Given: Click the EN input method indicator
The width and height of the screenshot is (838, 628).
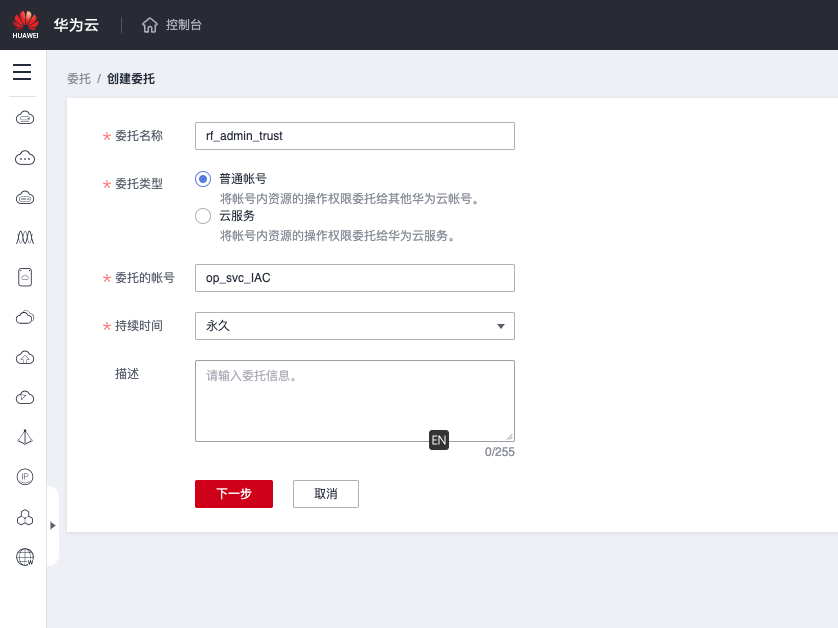Looking at the screenshot, I should pos(438,440).
